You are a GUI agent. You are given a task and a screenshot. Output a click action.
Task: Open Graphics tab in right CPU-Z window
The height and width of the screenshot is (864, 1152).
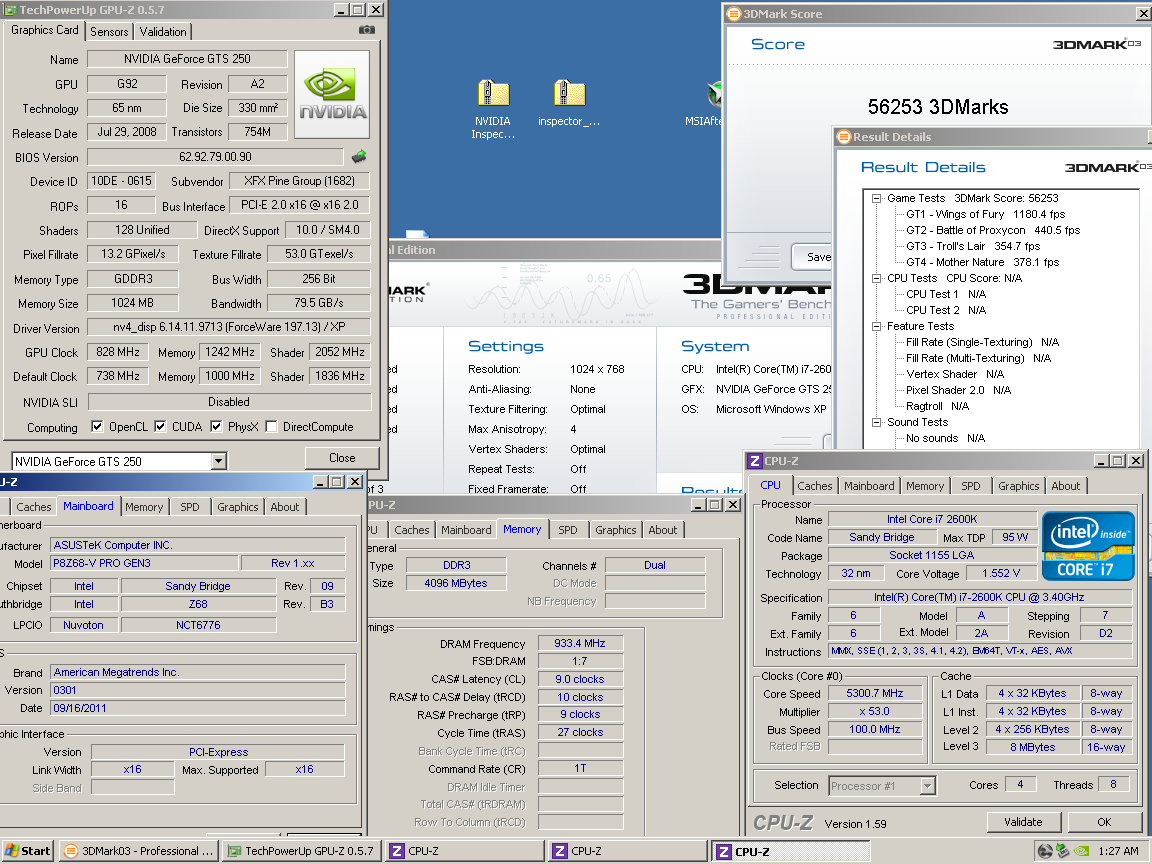pyautogui.click(x=1018, y=486)
